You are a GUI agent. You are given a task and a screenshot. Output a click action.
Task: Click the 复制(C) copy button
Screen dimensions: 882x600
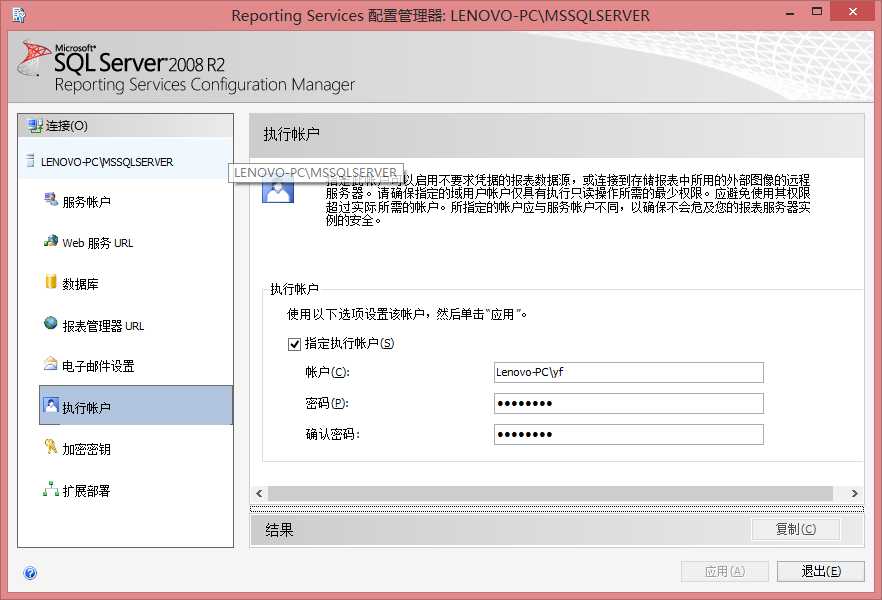click(795, 529)
